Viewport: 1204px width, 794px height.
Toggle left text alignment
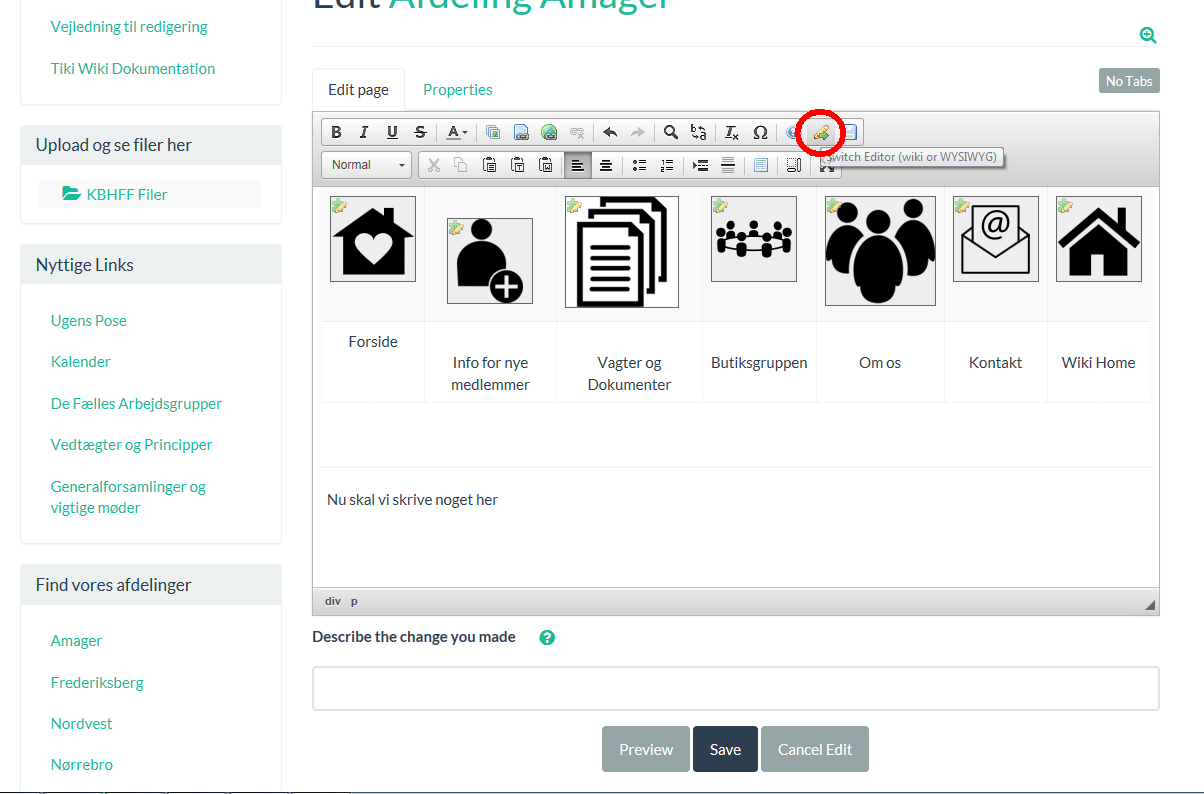(x=577, y=165)
